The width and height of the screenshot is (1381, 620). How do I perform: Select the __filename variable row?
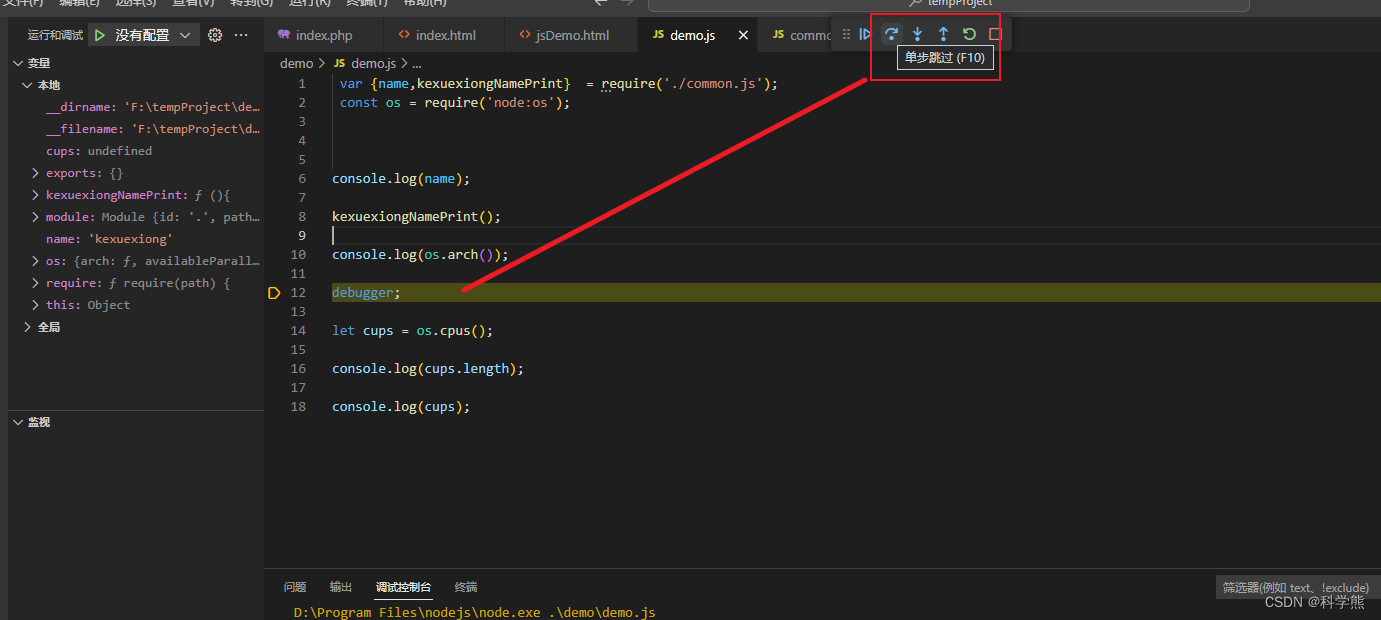tap(136, 129)
